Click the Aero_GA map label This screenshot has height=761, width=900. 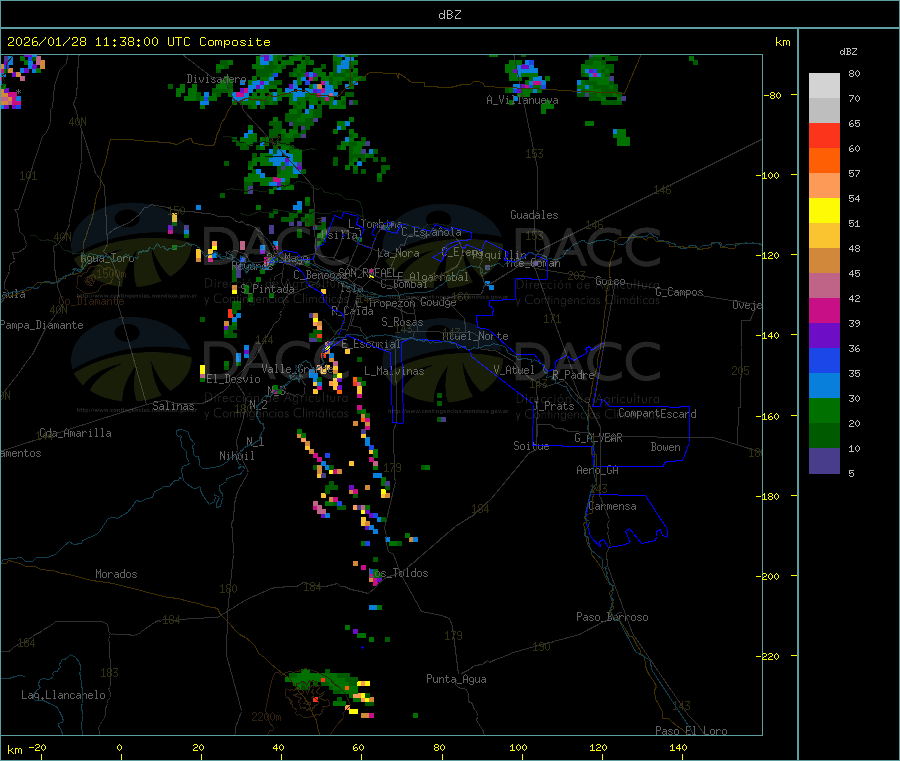[597, 470]
